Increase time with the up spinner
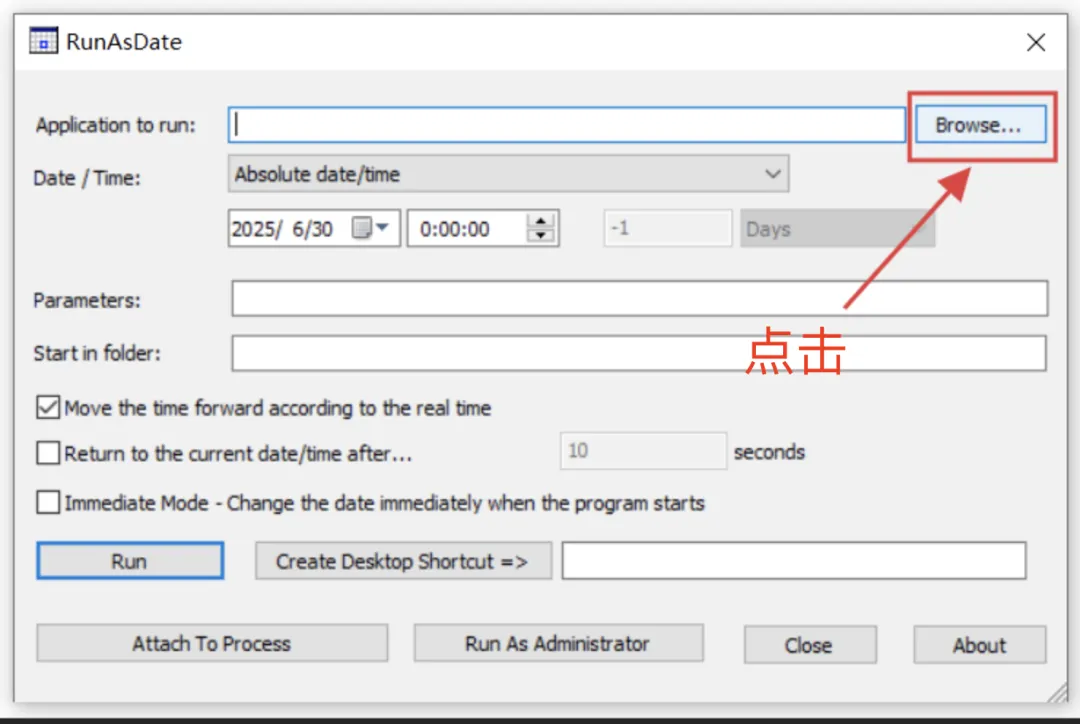 (x=541, y=220)
